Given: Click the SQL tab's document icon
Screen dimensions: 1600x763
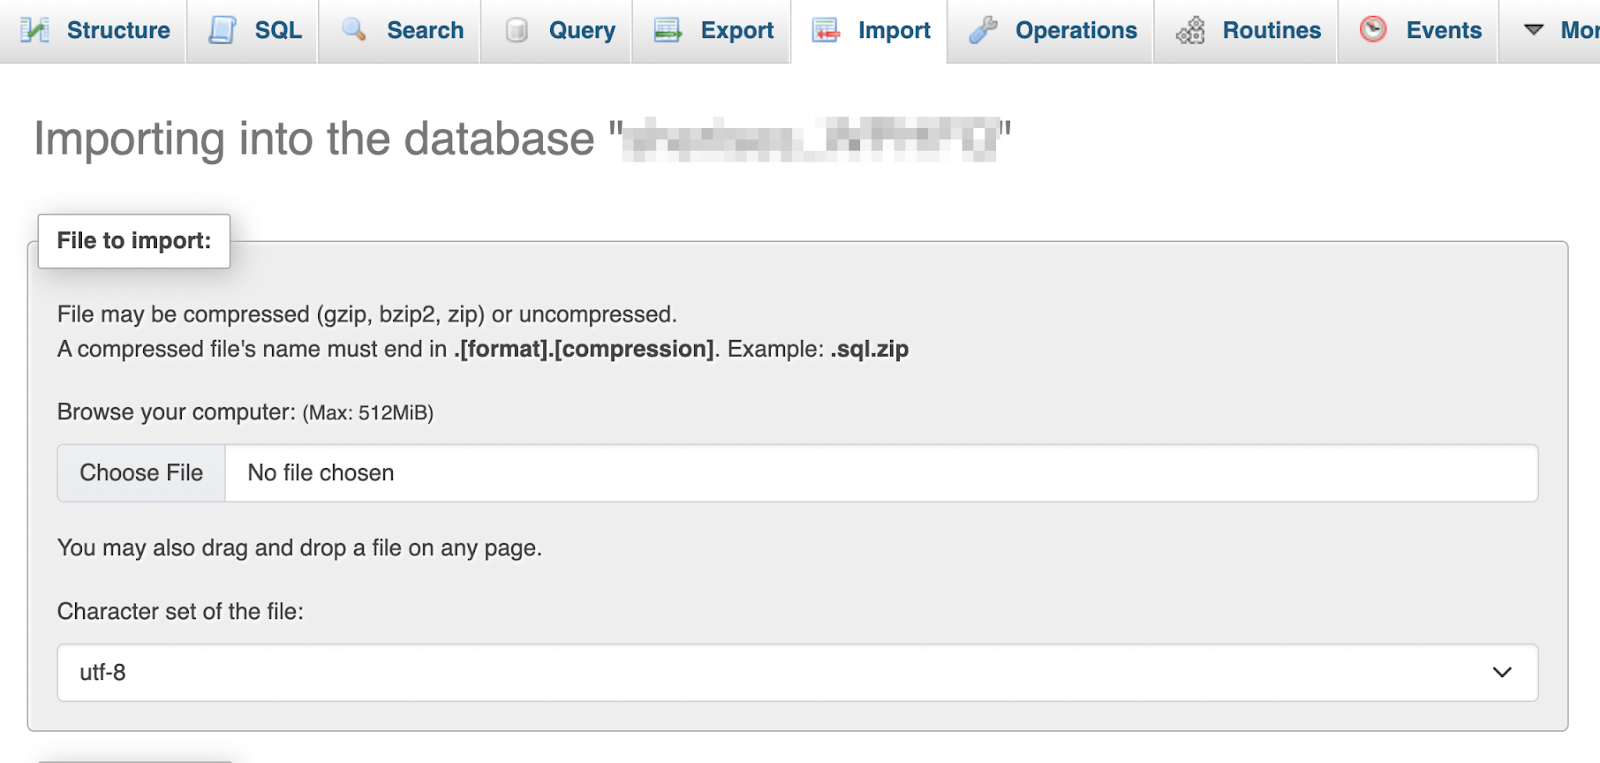Looking at the screenshot, I should [x=222, y=30].
